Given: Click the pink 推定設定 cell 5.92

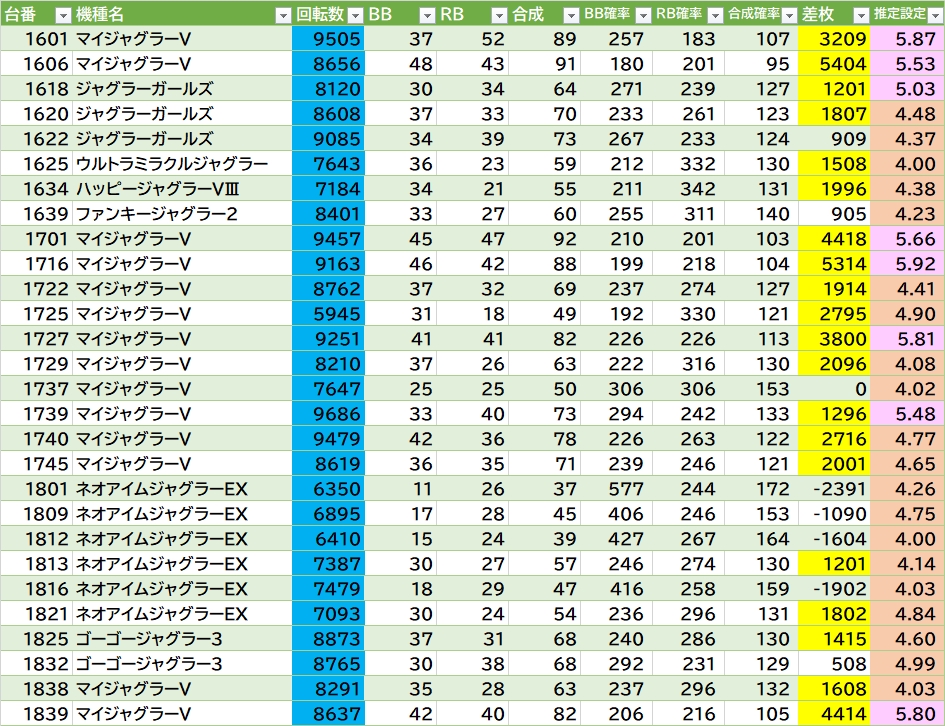Looking at the screenshot, I should 907,264.
